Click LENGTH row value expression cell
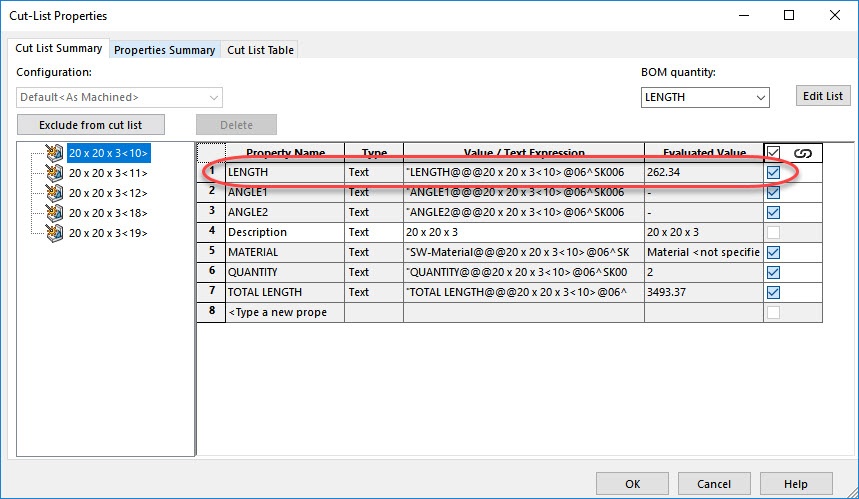This screenshot has width=859, height=499. coord(524,172)
